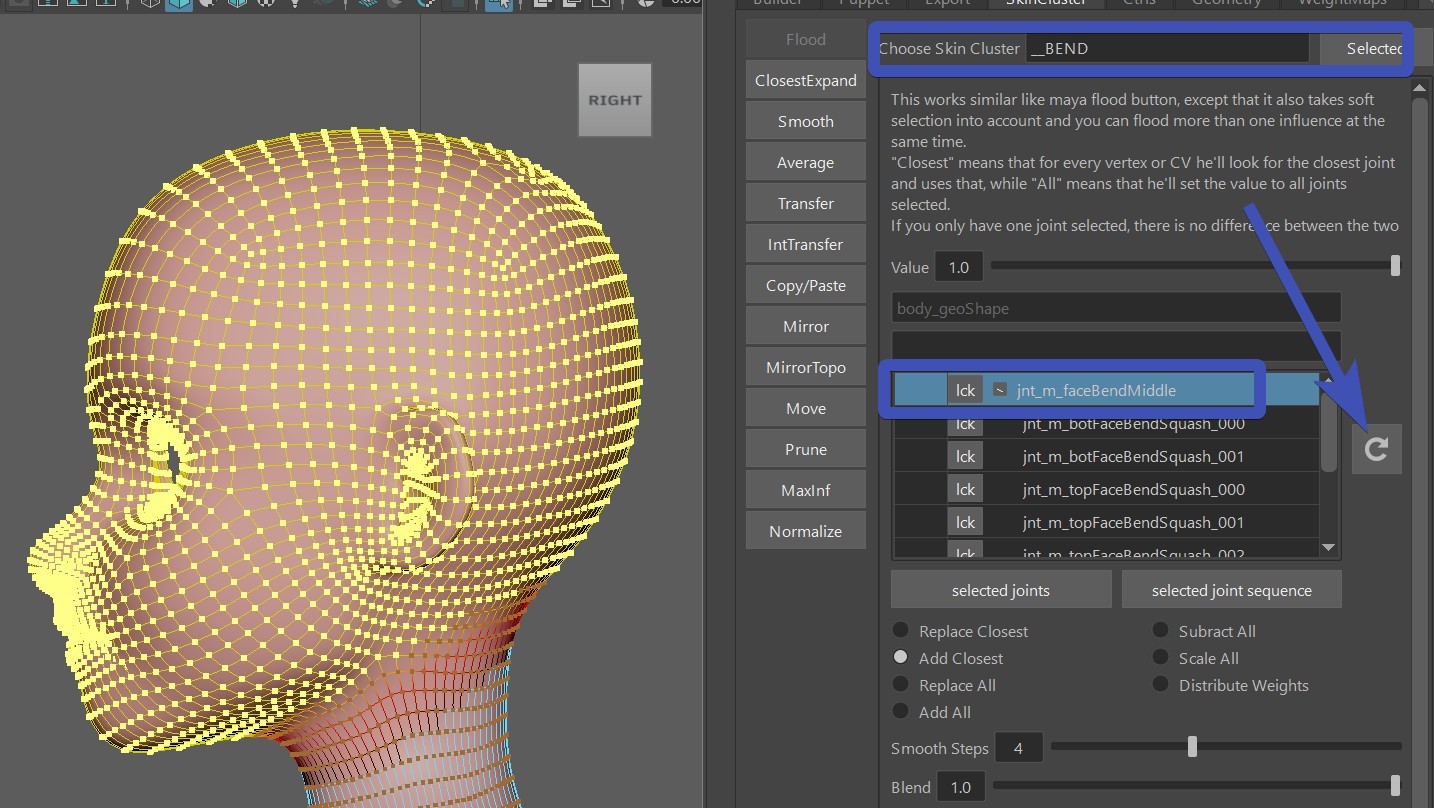1434x808 pixels.
Task: Select the Add All radio option
Action: coord(901,711)
